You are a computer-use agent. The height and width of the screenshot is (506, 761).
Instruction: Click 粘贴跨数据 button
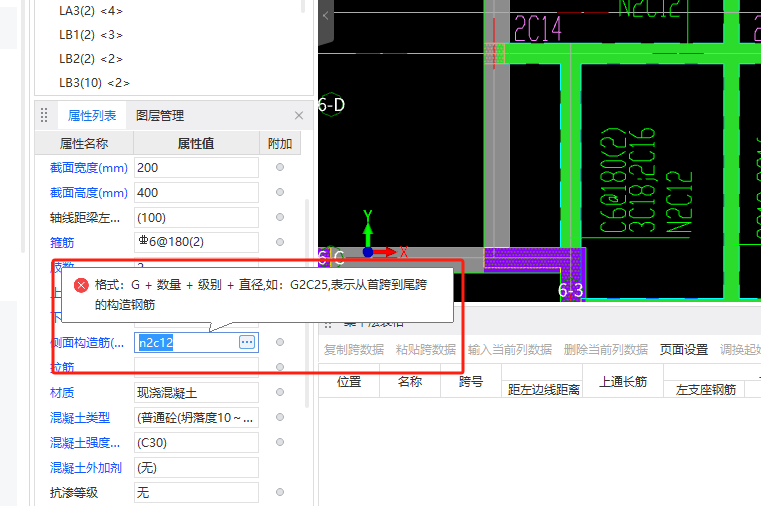(x=426, y=349)
